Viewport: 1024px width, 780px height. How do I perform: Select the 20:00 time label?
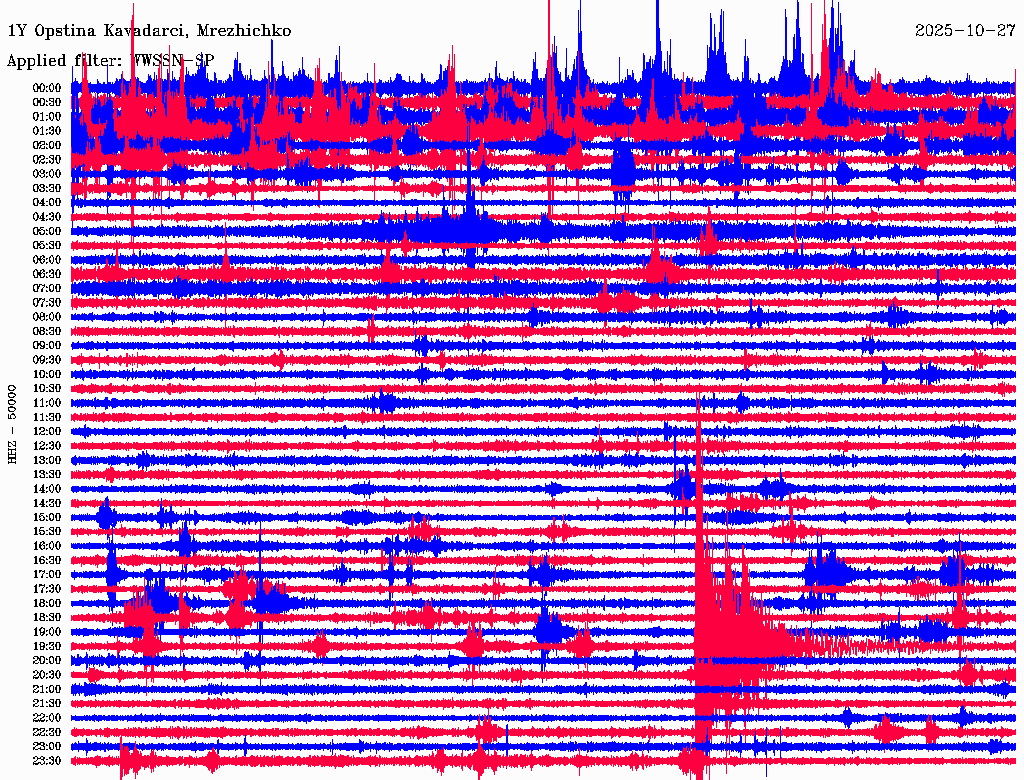point(47,660)
